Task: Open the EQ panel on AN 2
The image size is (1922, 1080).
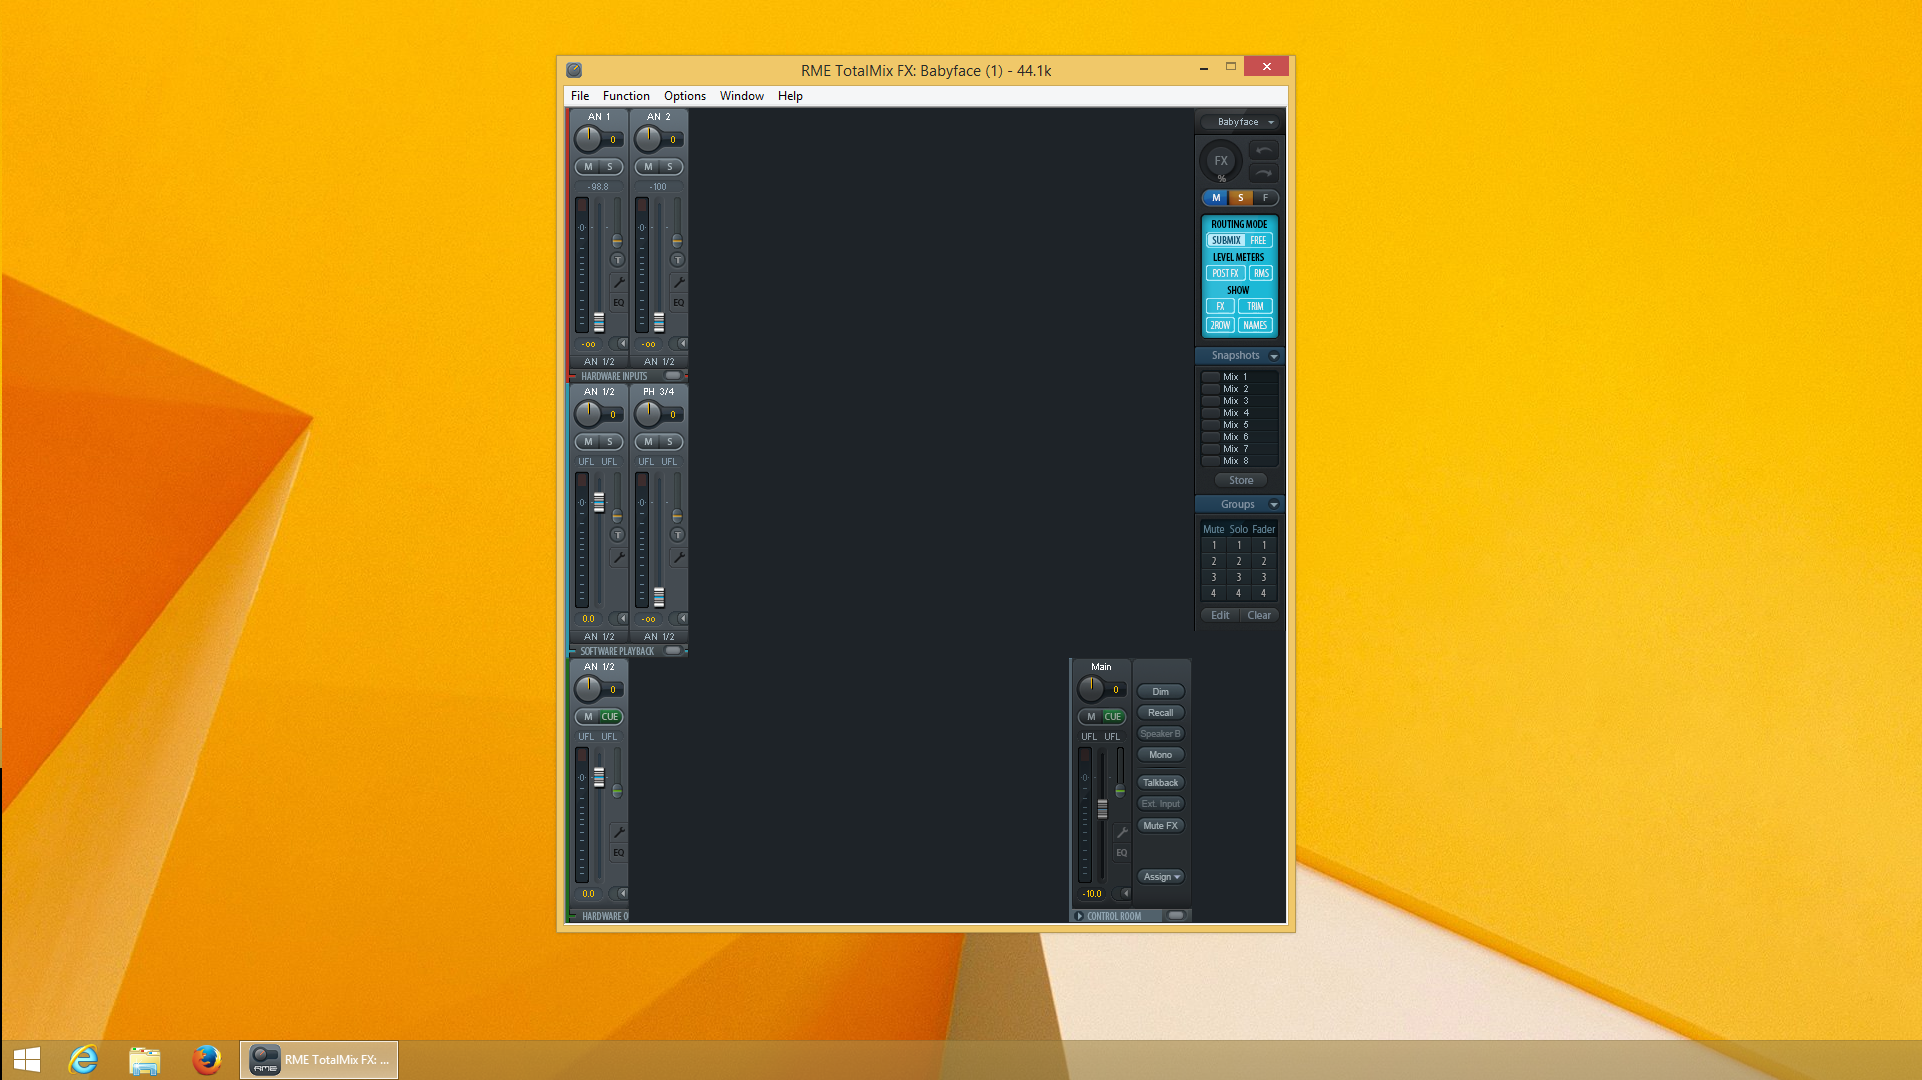Action: click(678, 302)
